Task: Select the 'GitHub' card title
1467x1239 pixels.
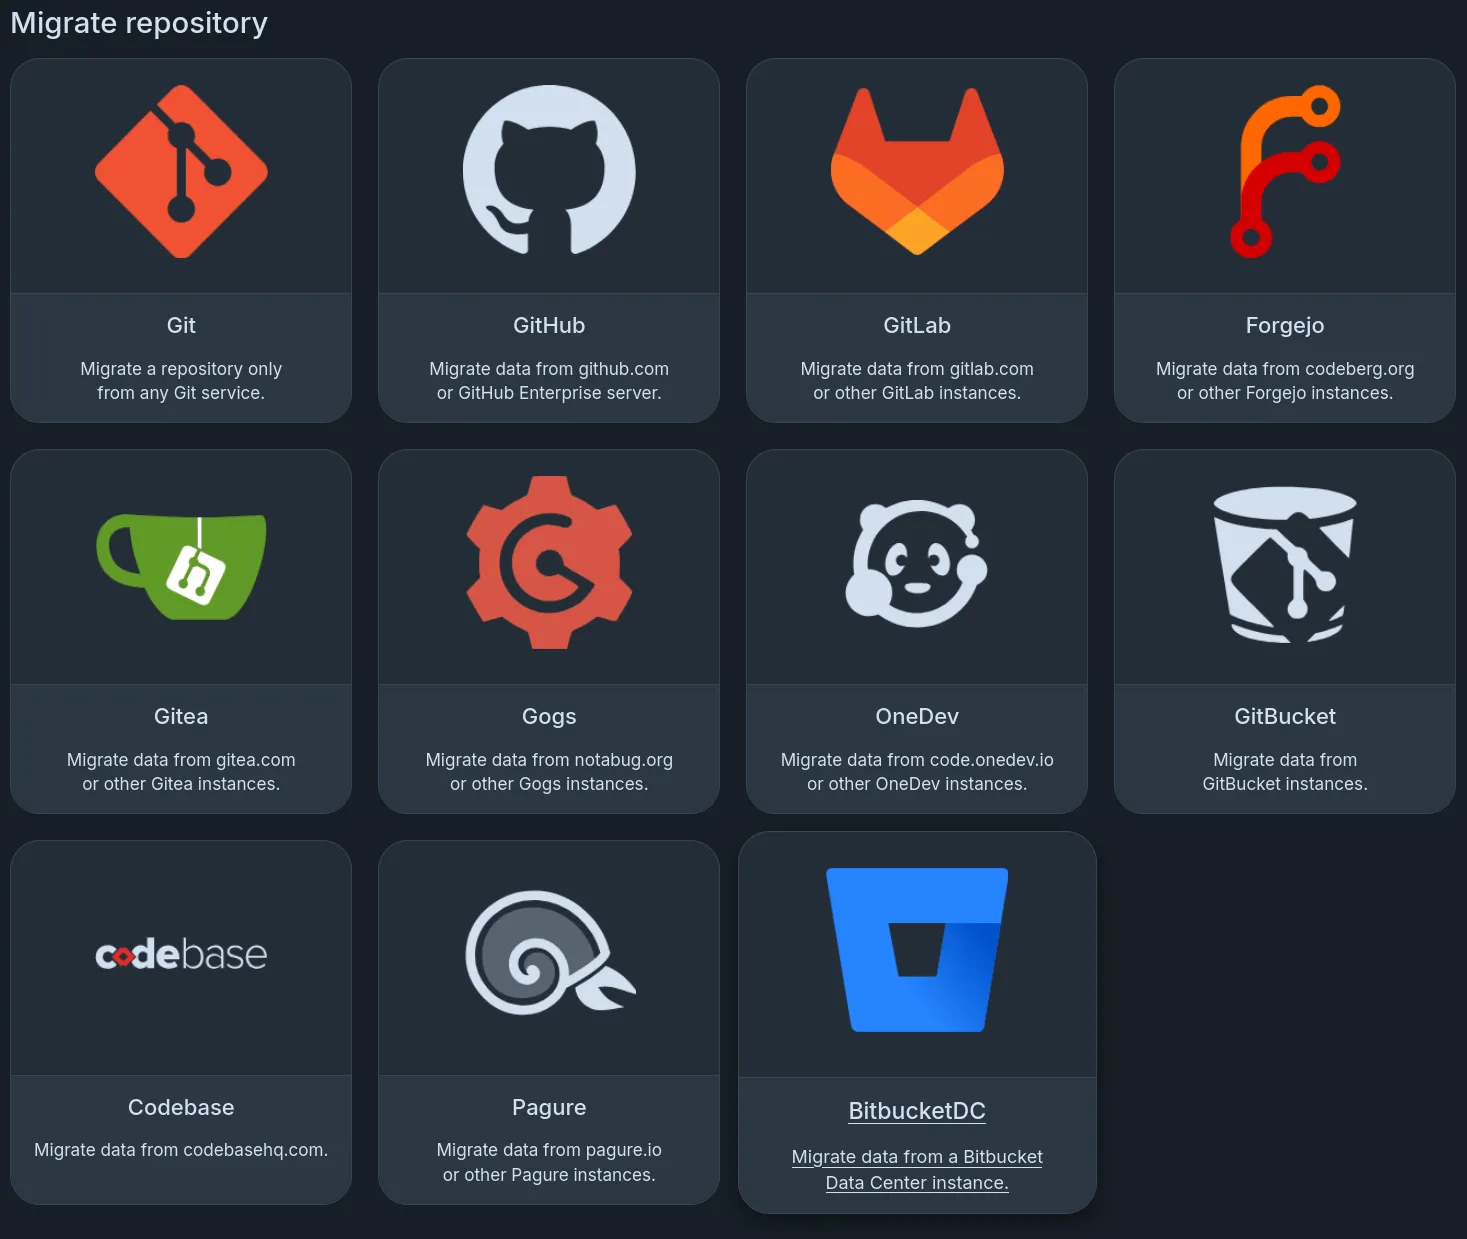Action: point(549,325)
